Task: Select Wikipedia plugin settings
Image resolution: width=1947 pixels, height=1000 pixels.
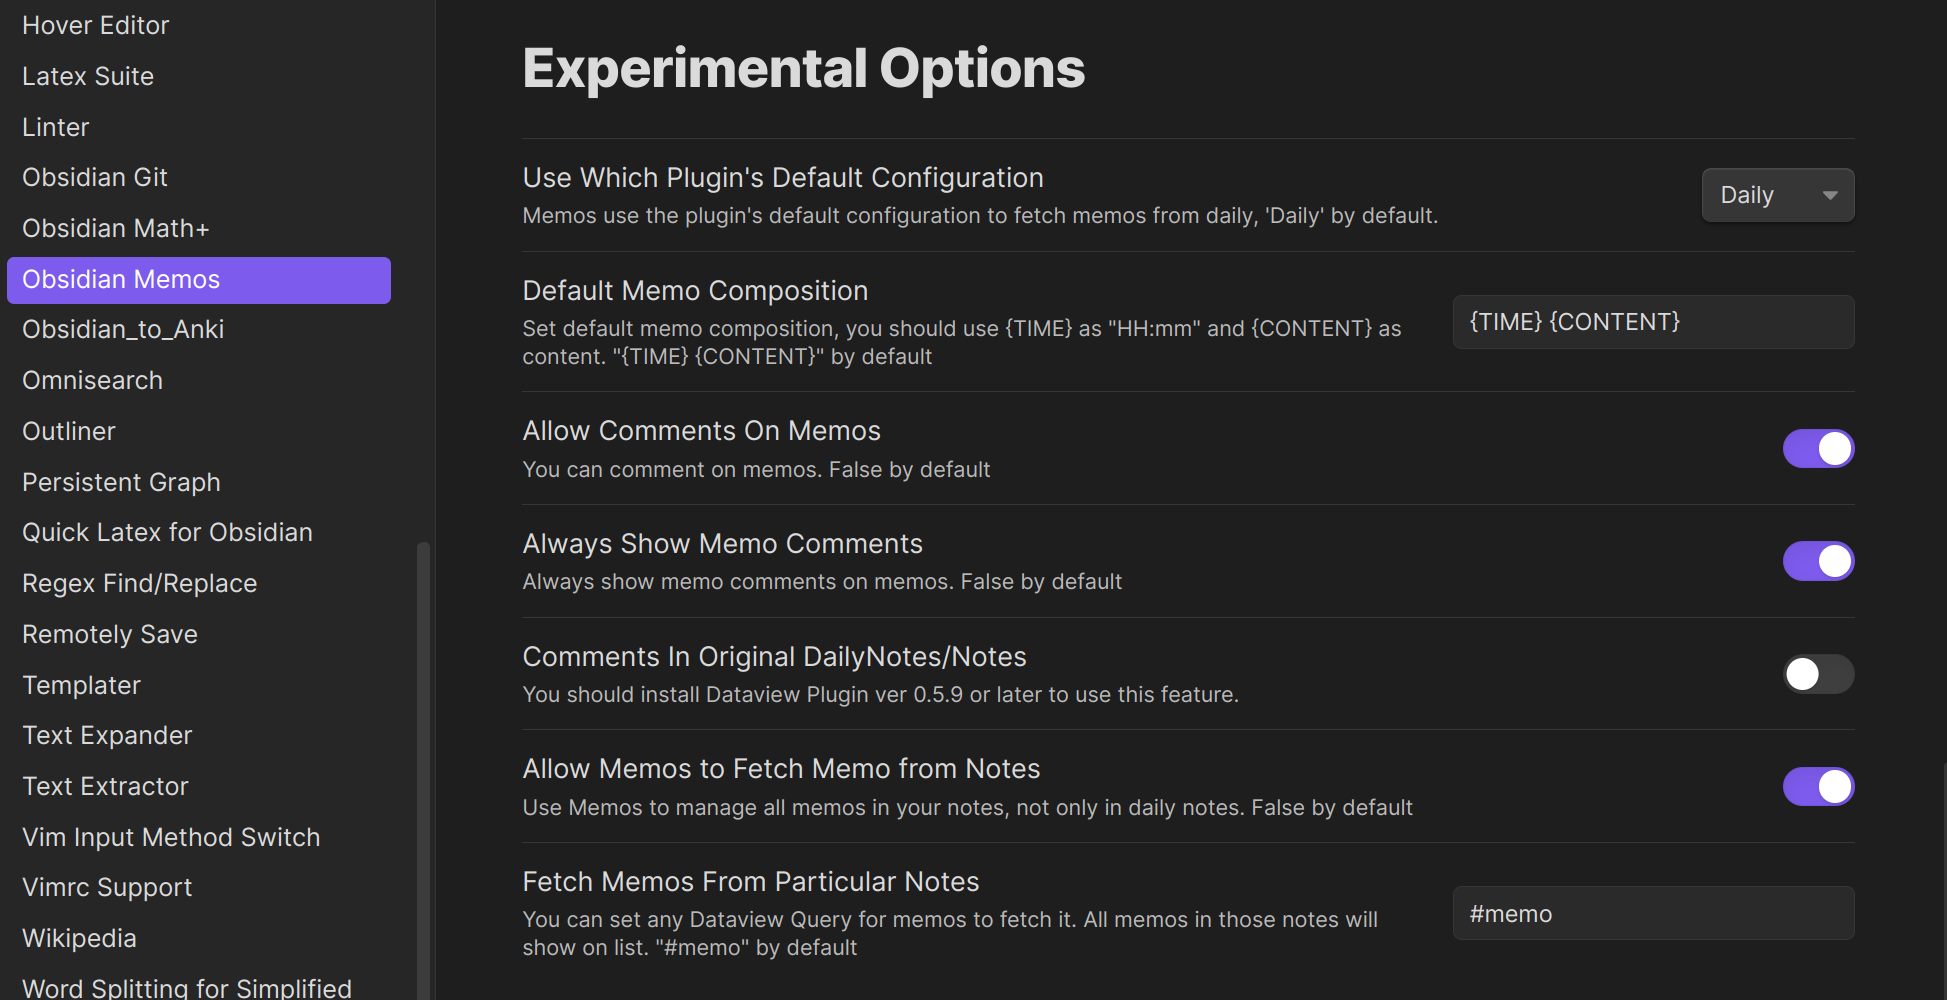Action: pyautogui.click(x=79, y=938)
